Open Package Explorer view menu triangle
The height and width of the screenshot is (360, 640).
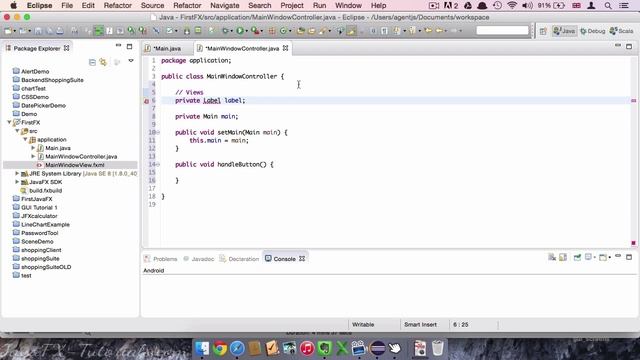tap(131, 61)
